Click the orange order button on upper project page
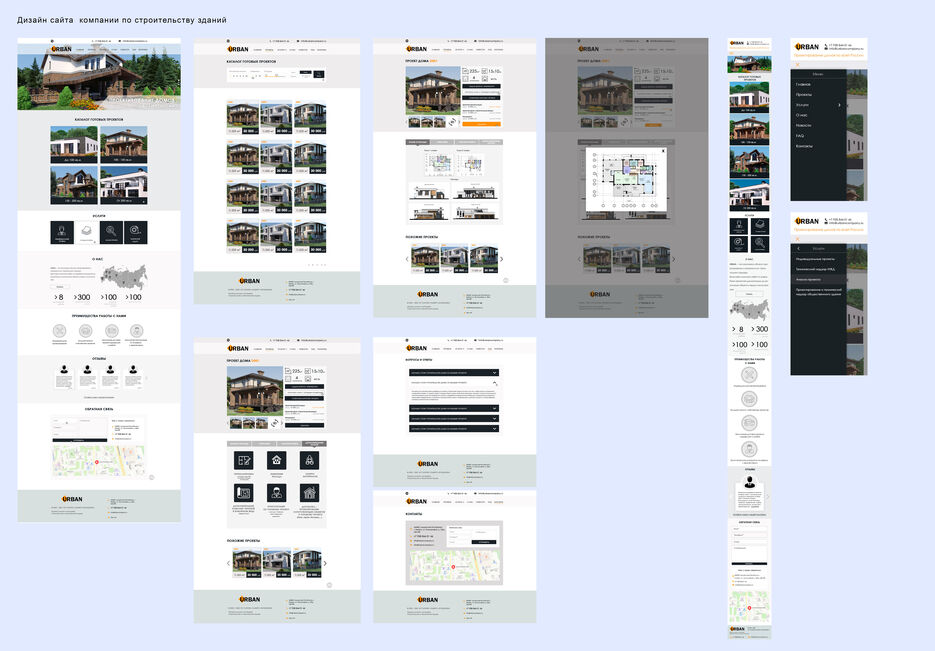The height and width of the screenshot is (651, 935). click(481, 124)
